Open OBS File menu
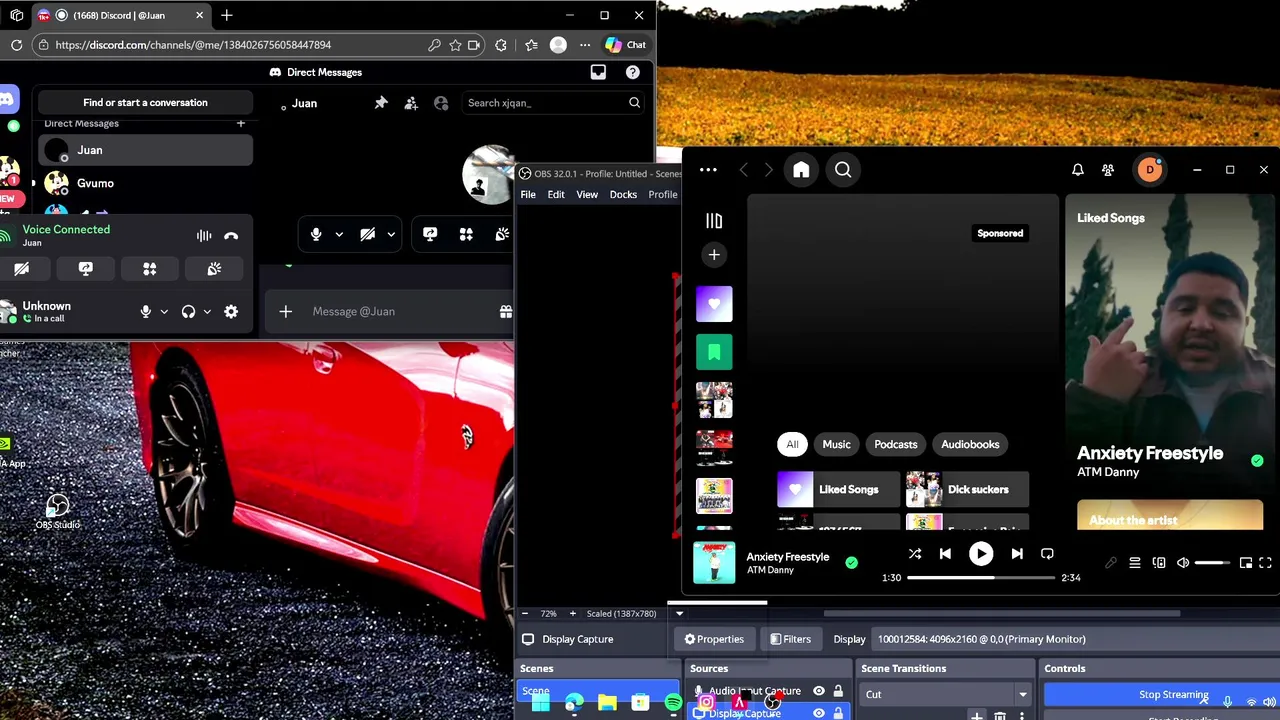 pyautogui.click(x=528, y=194)
